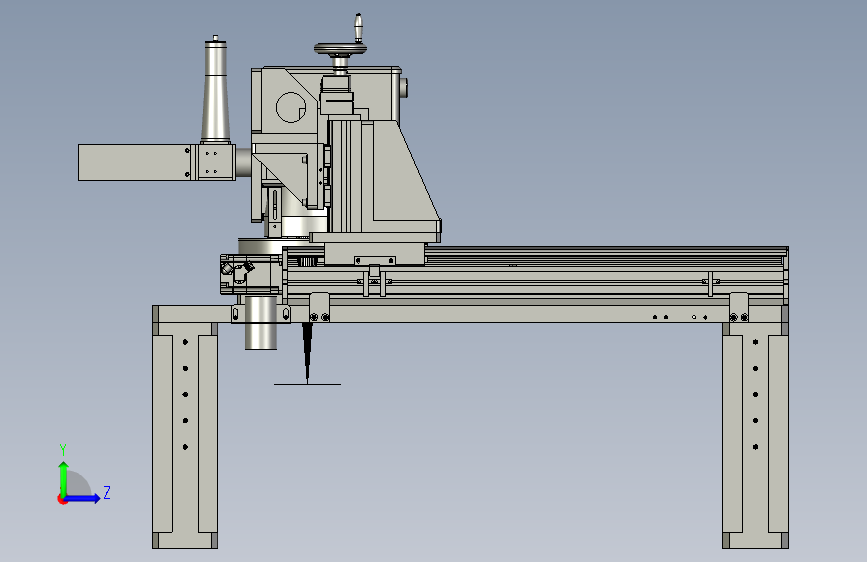Click the blue Z axis arrow of triad
This screenshot has height=562, width=867.
[83, 498]
